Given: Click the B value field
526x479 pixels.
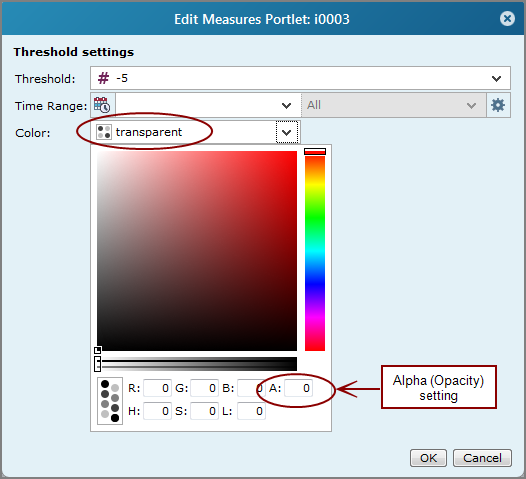Looking at the screenshot, I should tap(251, 388).
